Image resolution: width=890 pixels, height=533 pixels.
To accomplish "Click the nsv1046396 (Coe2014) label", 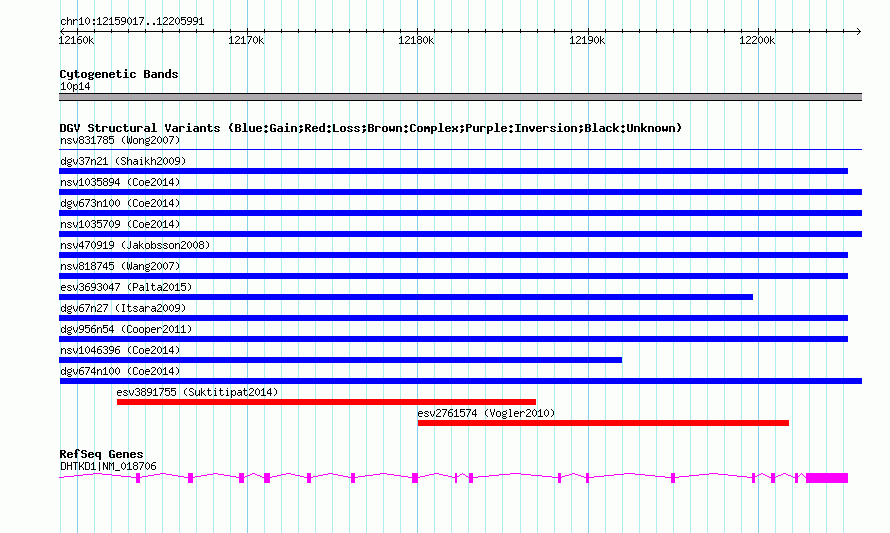I will 120,350.
